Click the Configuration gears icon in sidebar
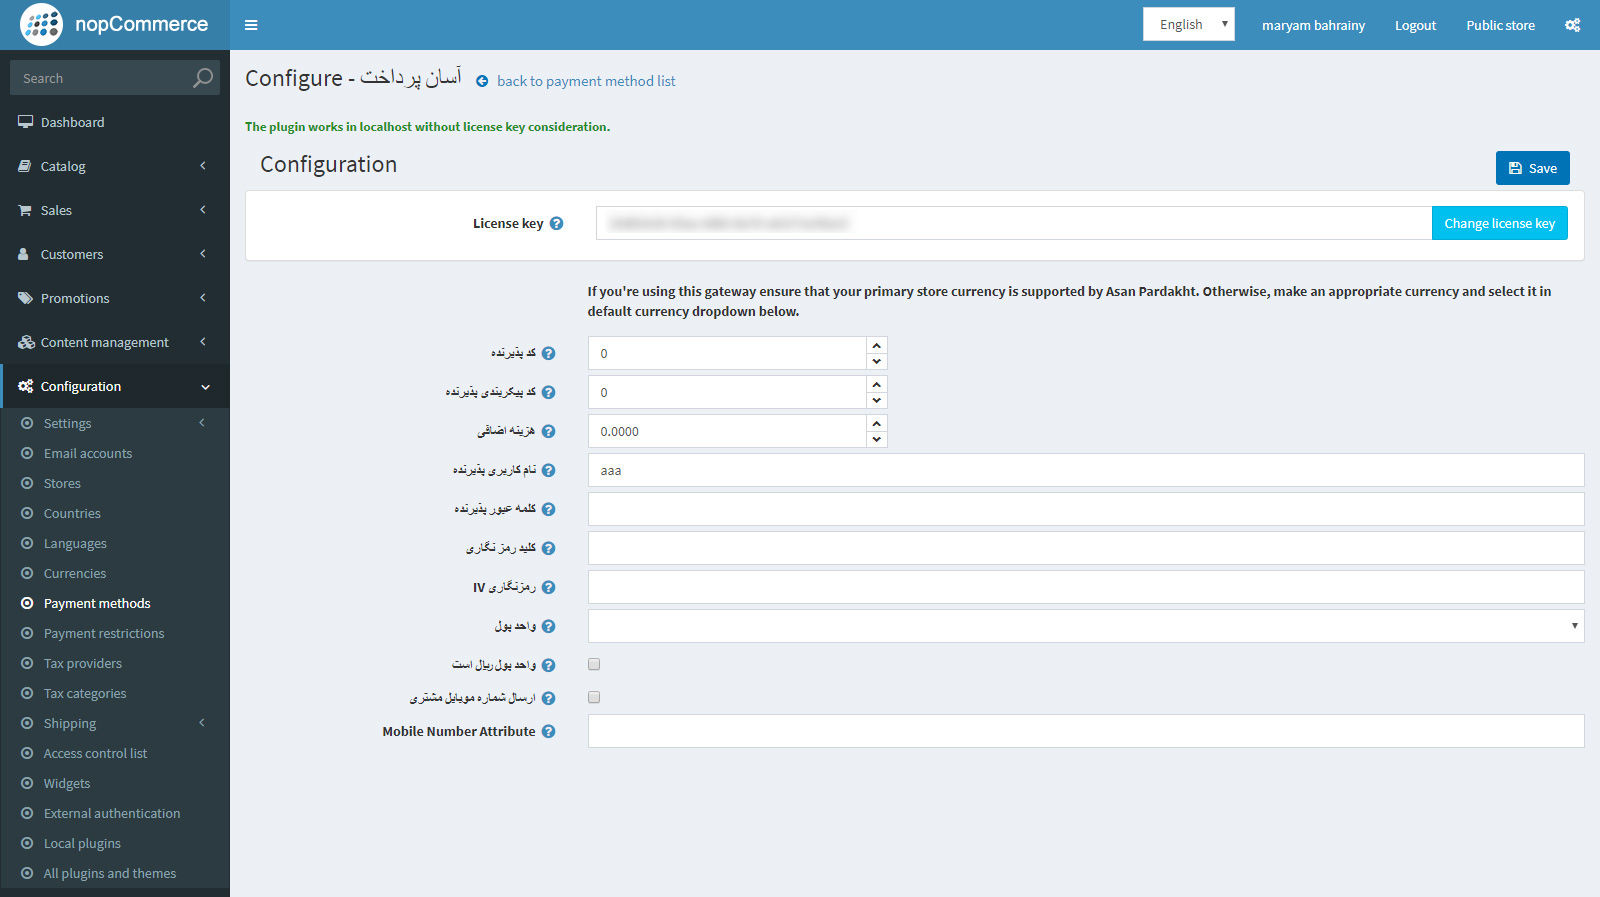Image resolution: width=1600 pixels, height=897 pixels. tap(25, 386)
